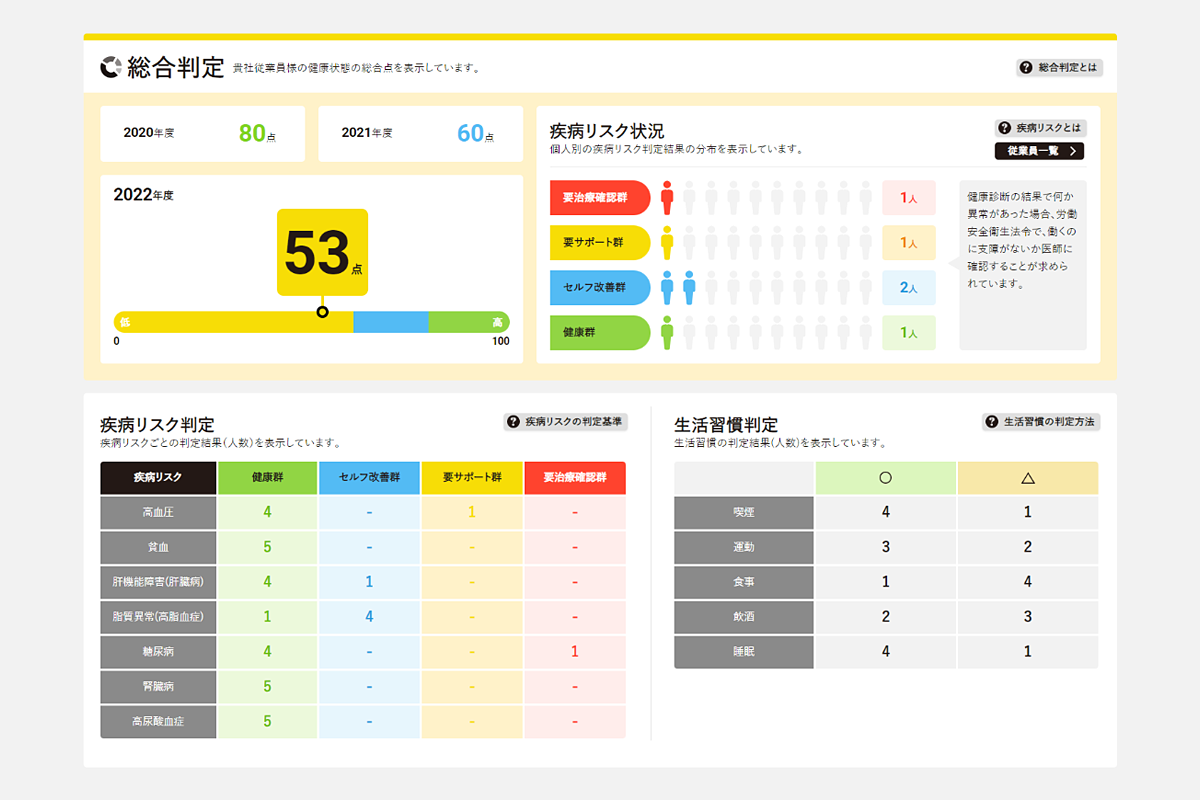
Task: Click the 疾病リスク状況 section heading
Action: tap(607, 131)
